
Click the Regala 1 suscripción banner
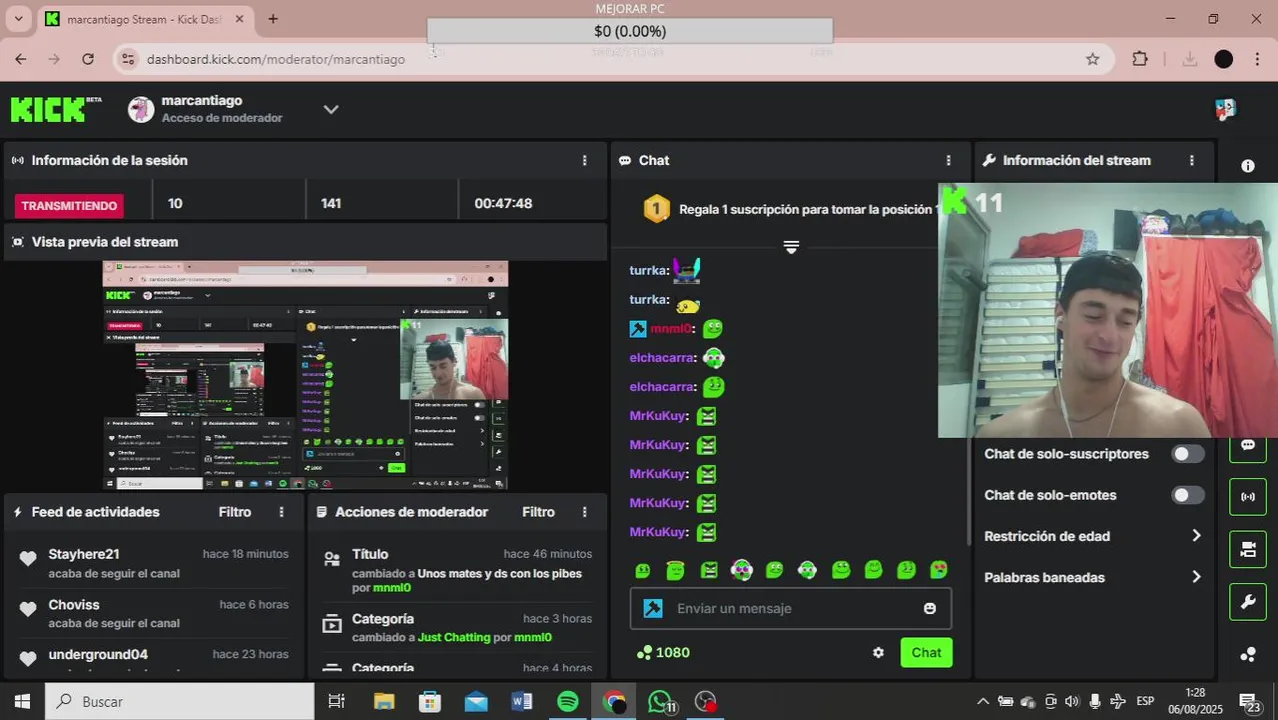790,209
